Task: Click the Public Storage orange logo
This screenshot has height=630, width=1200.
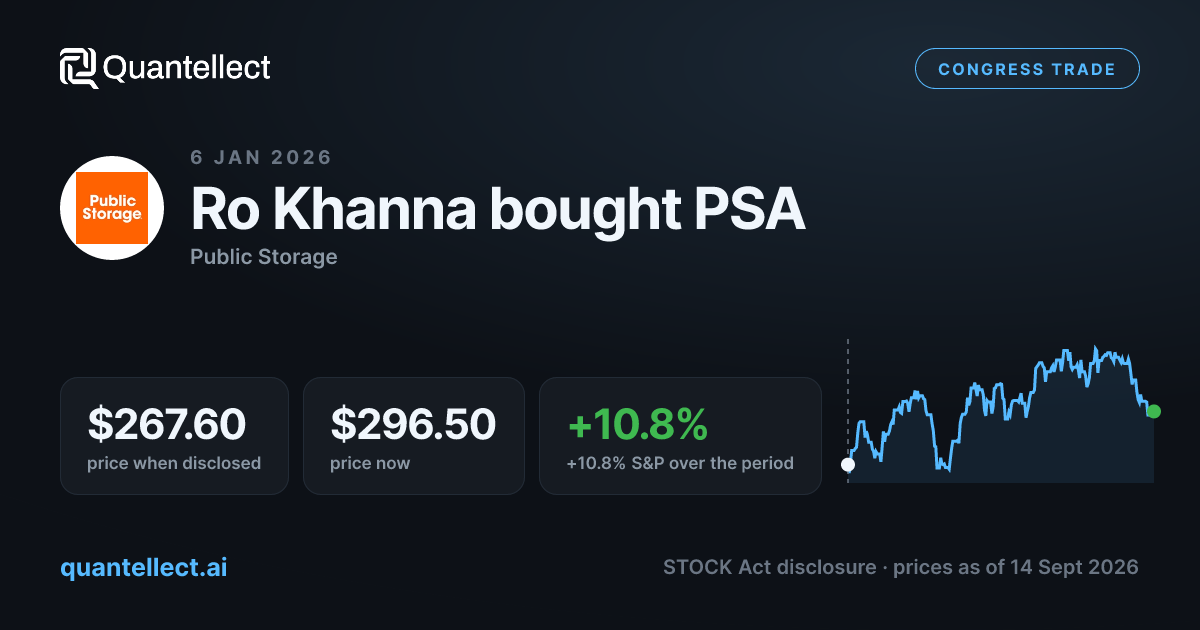Action: (112, 208)
